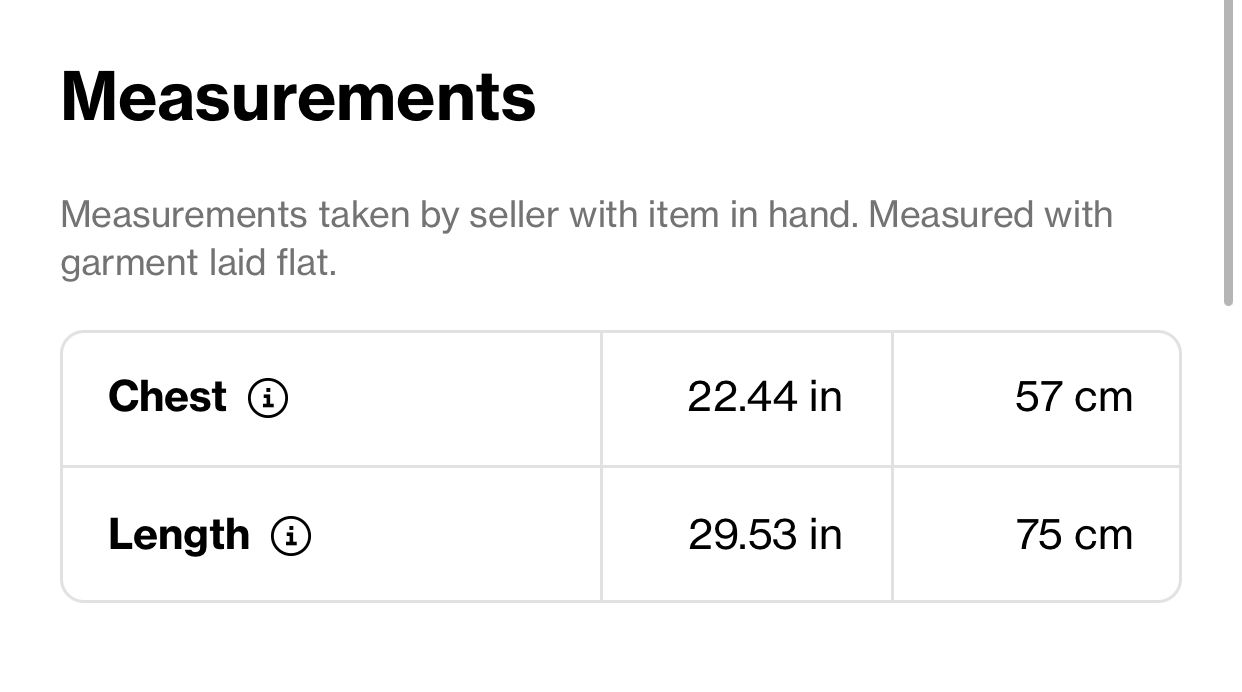The width and height of the screenshot is (1242, 692).
Task: Click the word 'by' in the description
Action: (439, 217)
